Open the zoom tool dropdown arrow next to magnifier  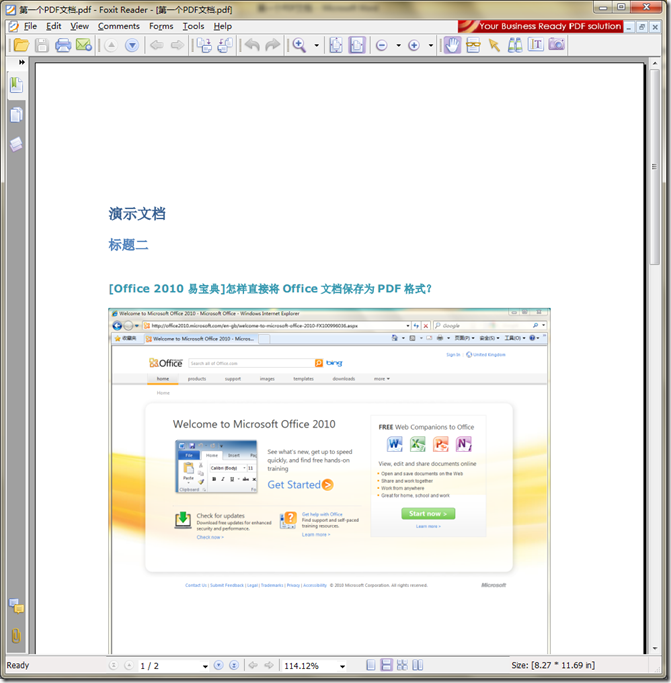pos(316,45)
